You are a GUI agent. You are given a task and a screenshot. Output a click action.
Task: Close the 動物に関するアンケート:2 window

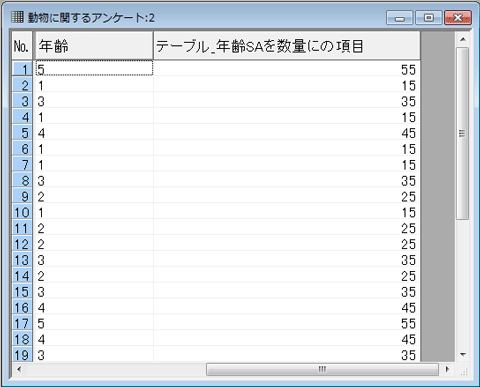coord(458,18)
